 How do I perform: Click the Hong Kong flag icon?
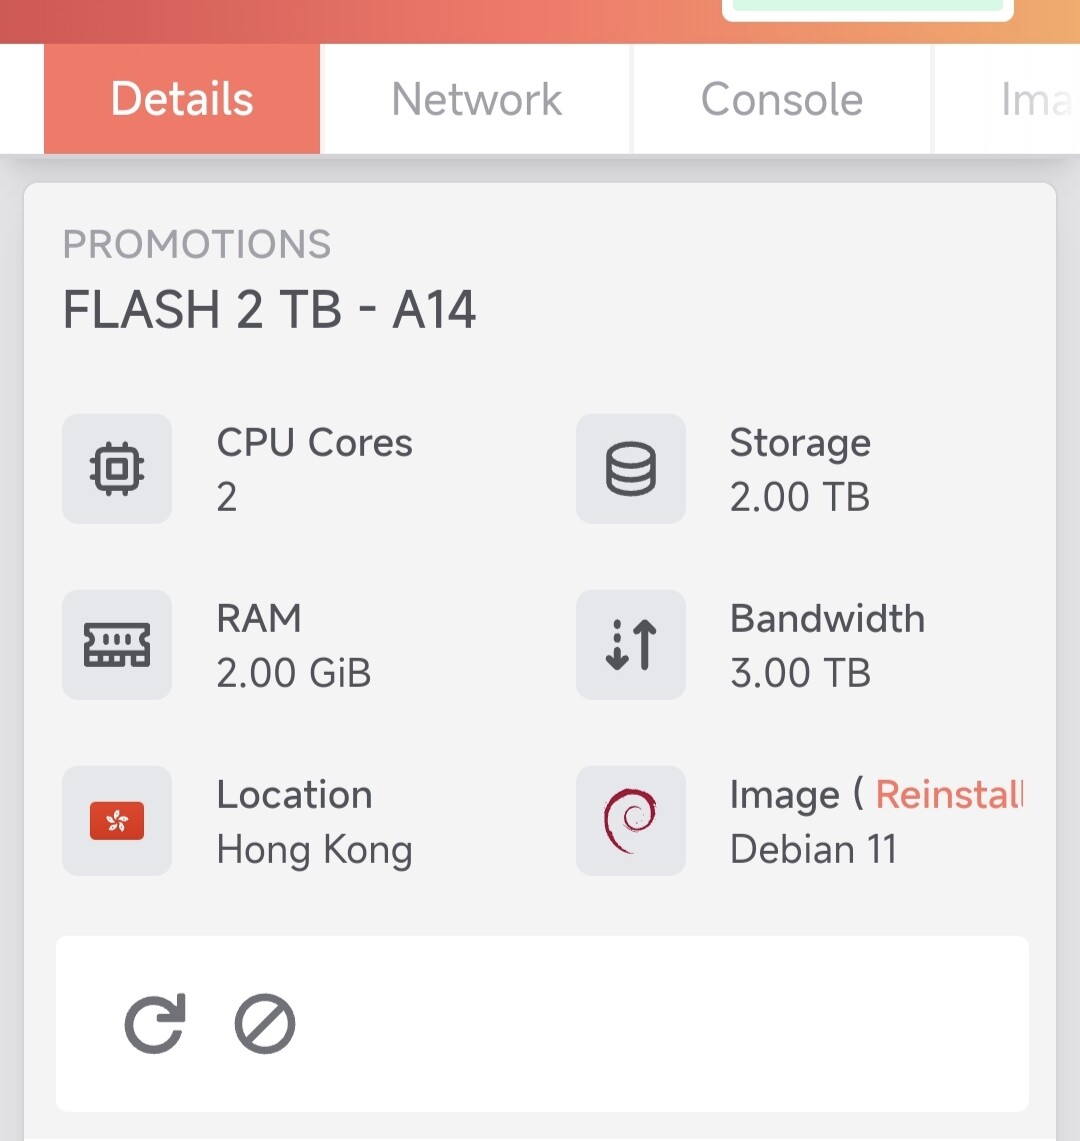point(117,821)
